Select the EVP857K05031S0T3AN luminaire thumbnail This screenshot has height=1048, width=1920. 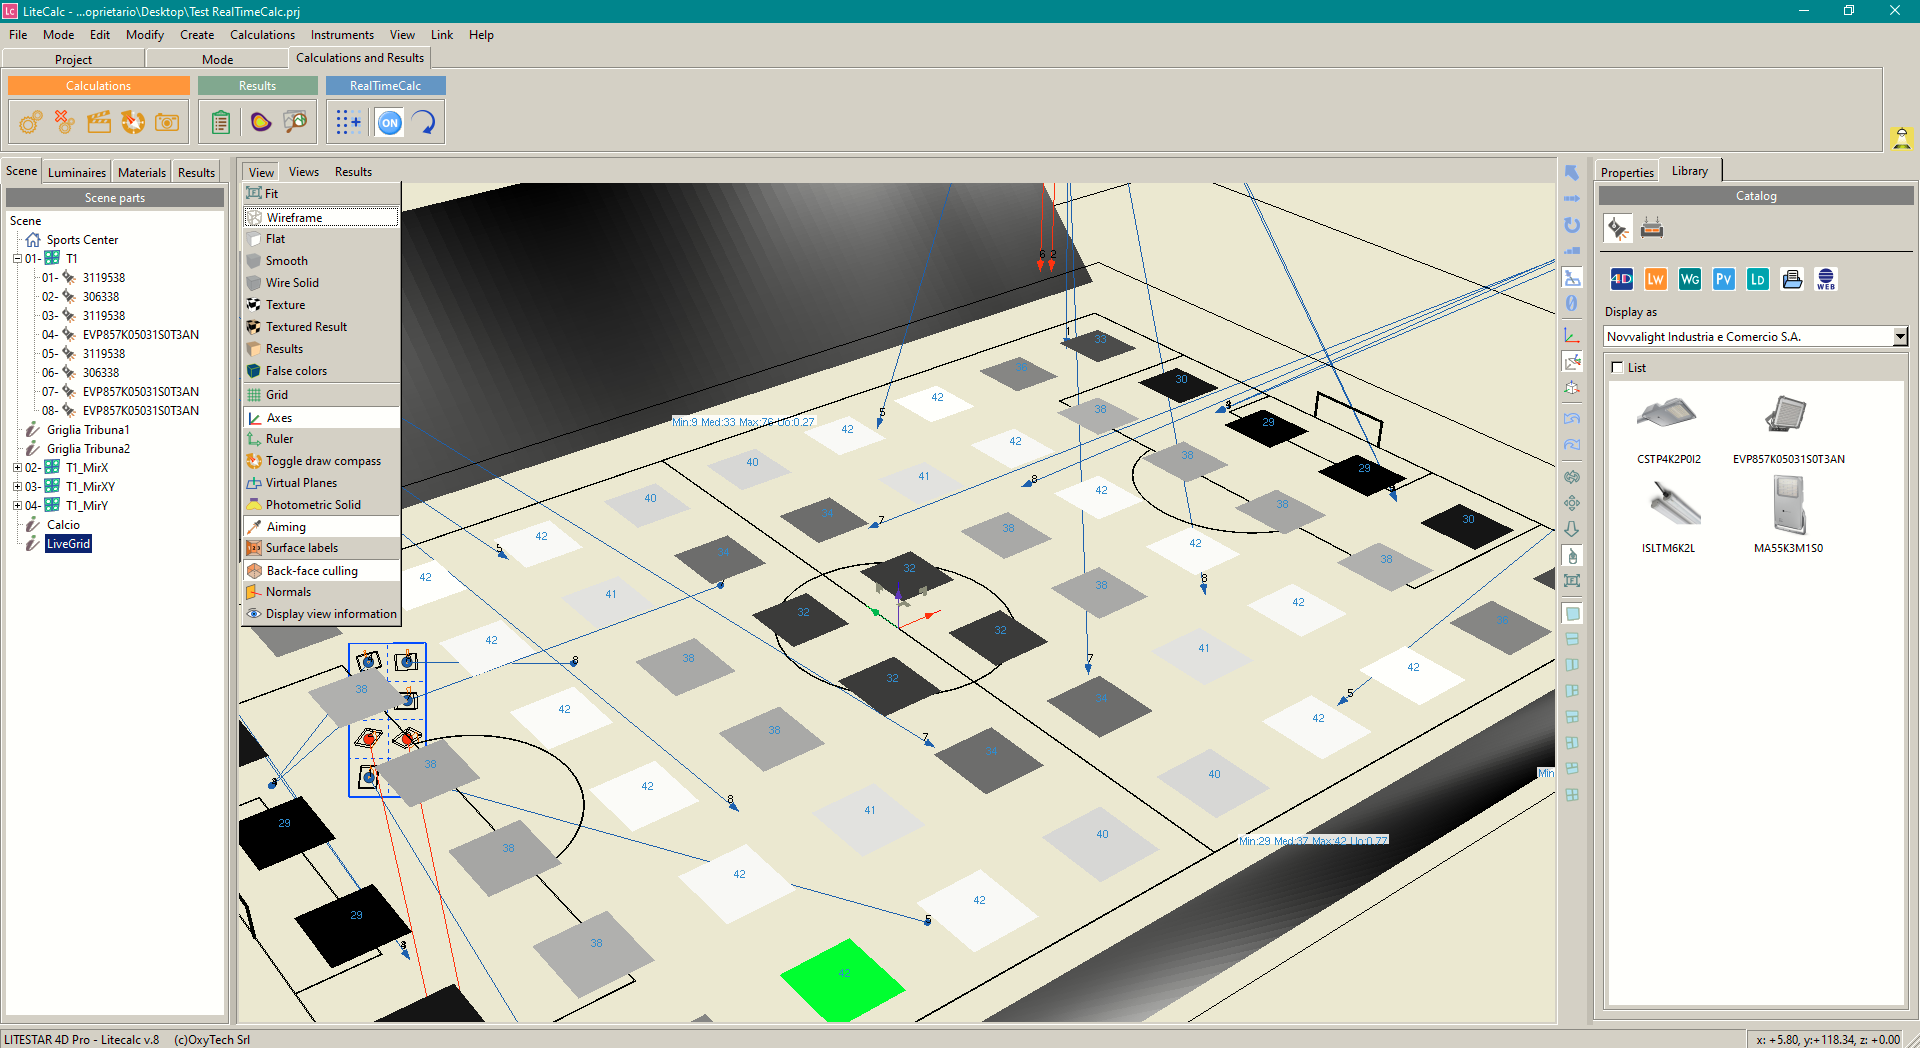point(1787,415)
